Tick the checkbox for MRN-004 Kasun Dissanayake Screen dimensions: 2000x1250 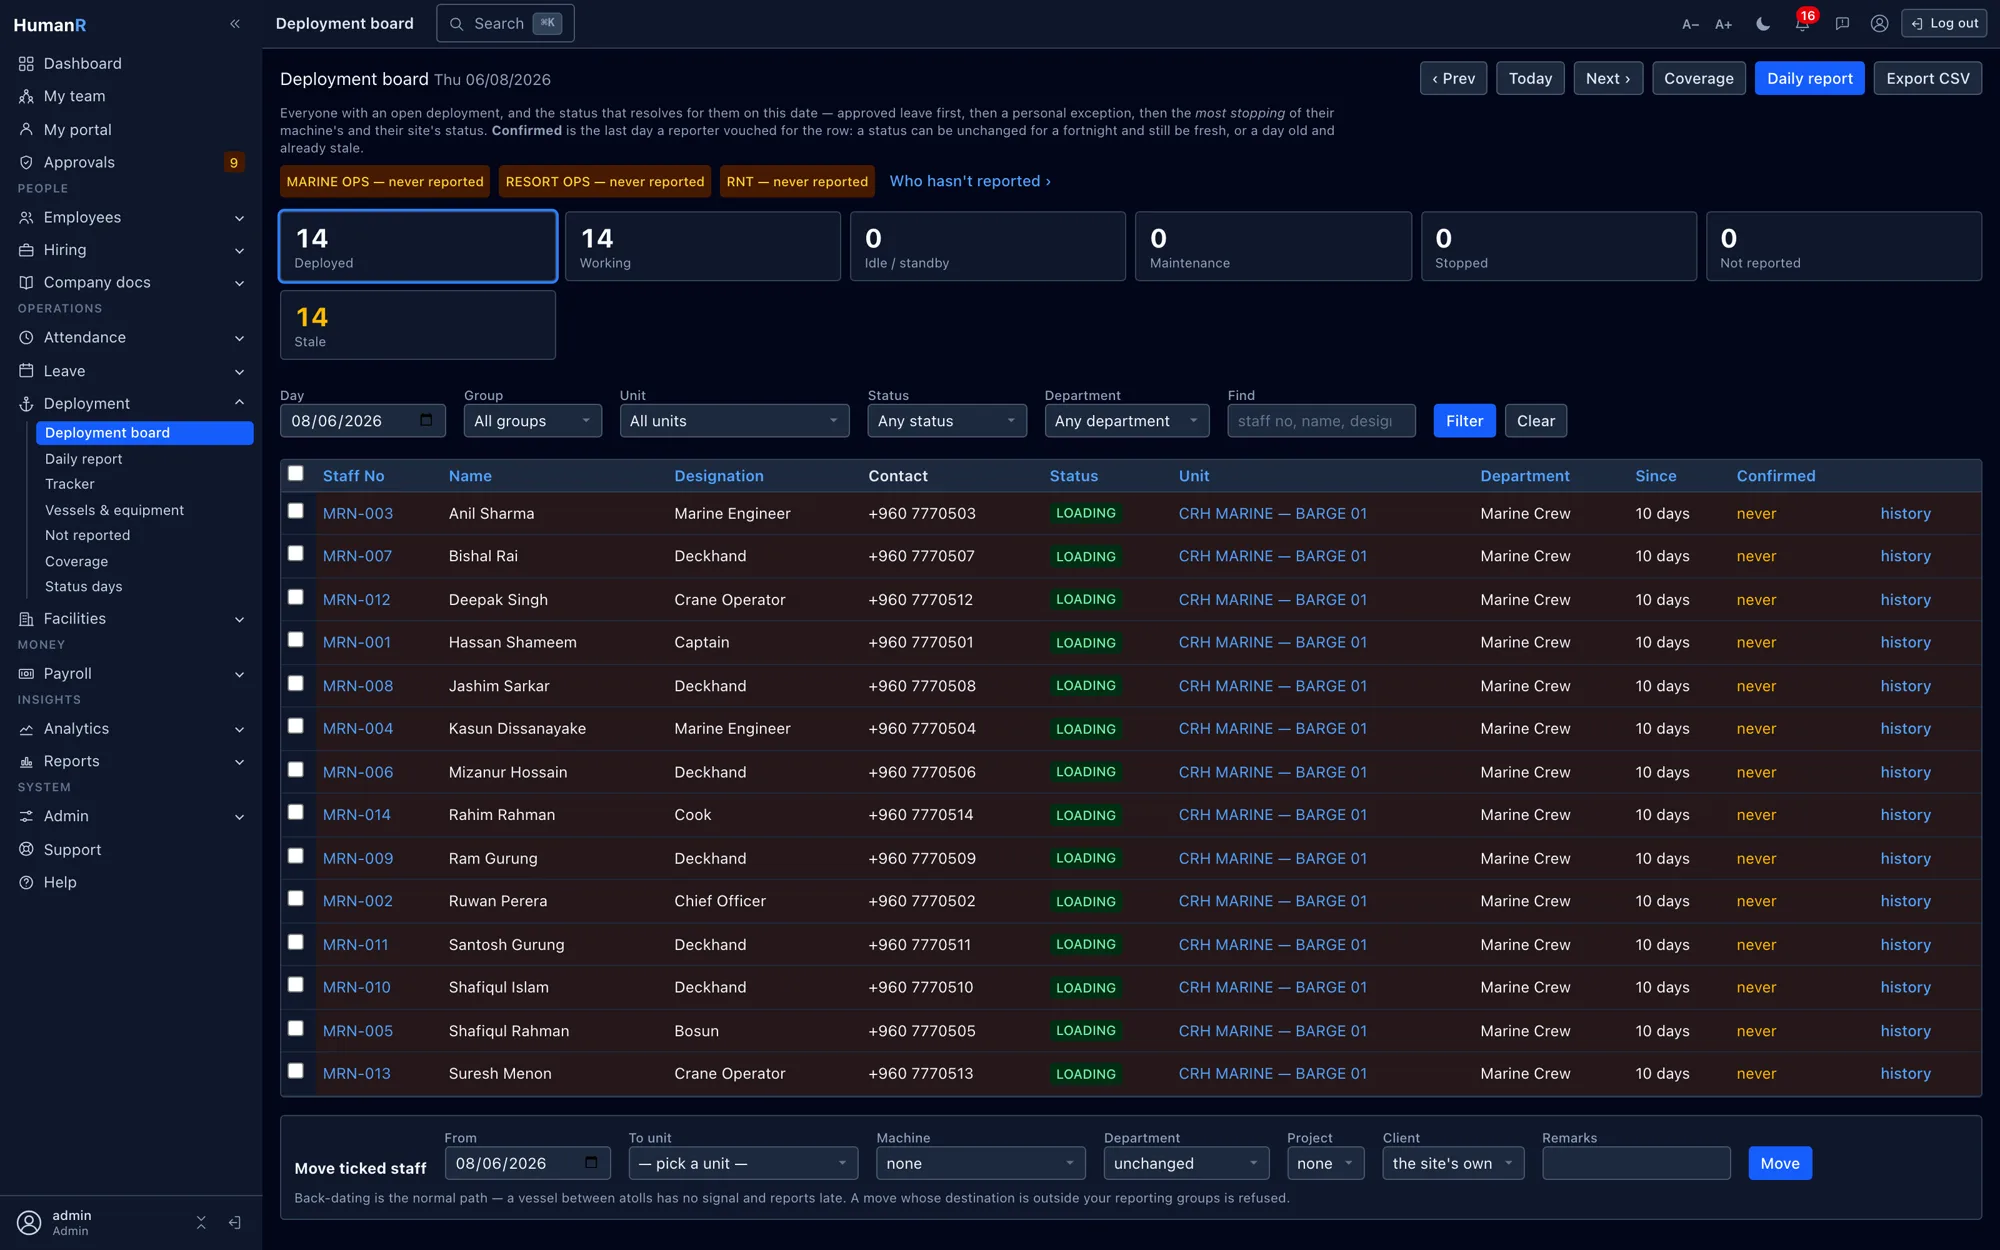click(x=296, y=726)
